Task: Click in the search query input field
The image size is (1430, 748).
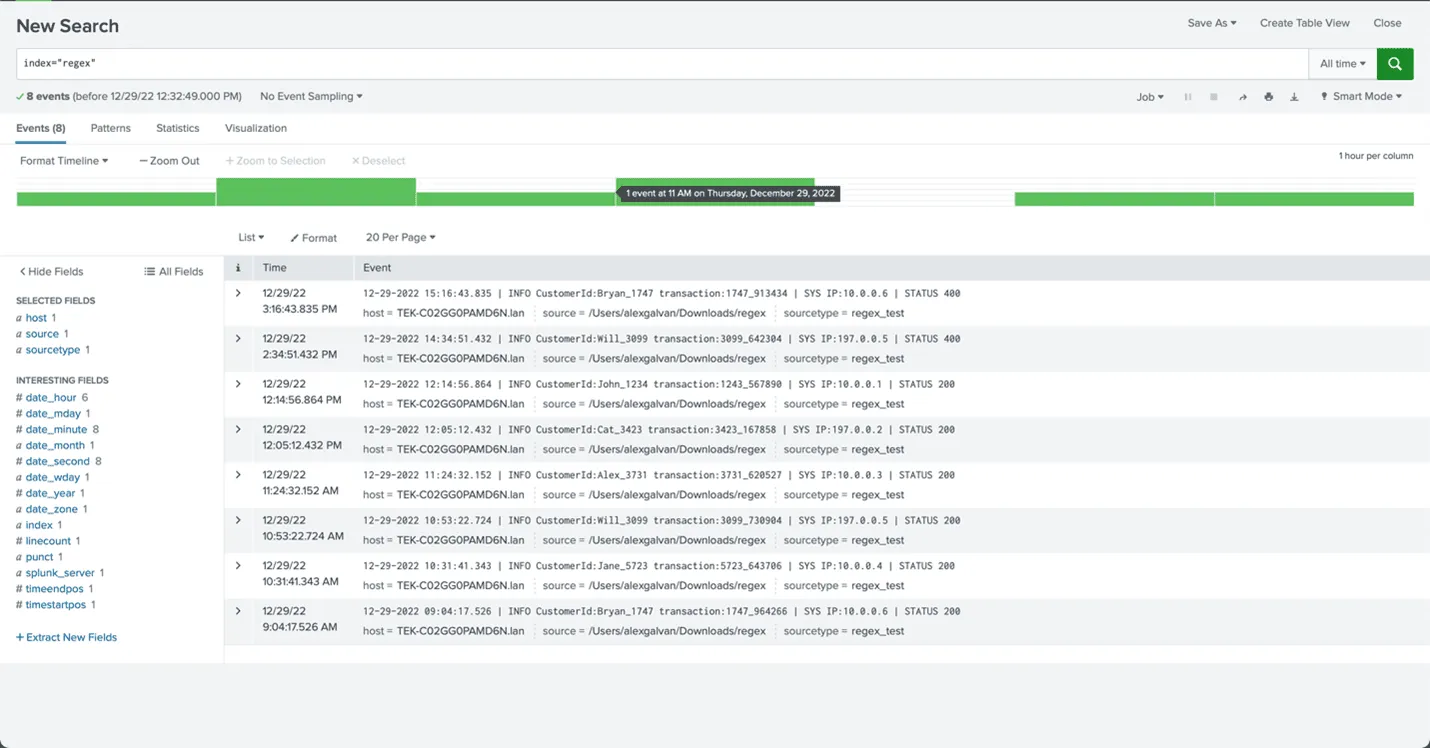Action: point(660,63)
